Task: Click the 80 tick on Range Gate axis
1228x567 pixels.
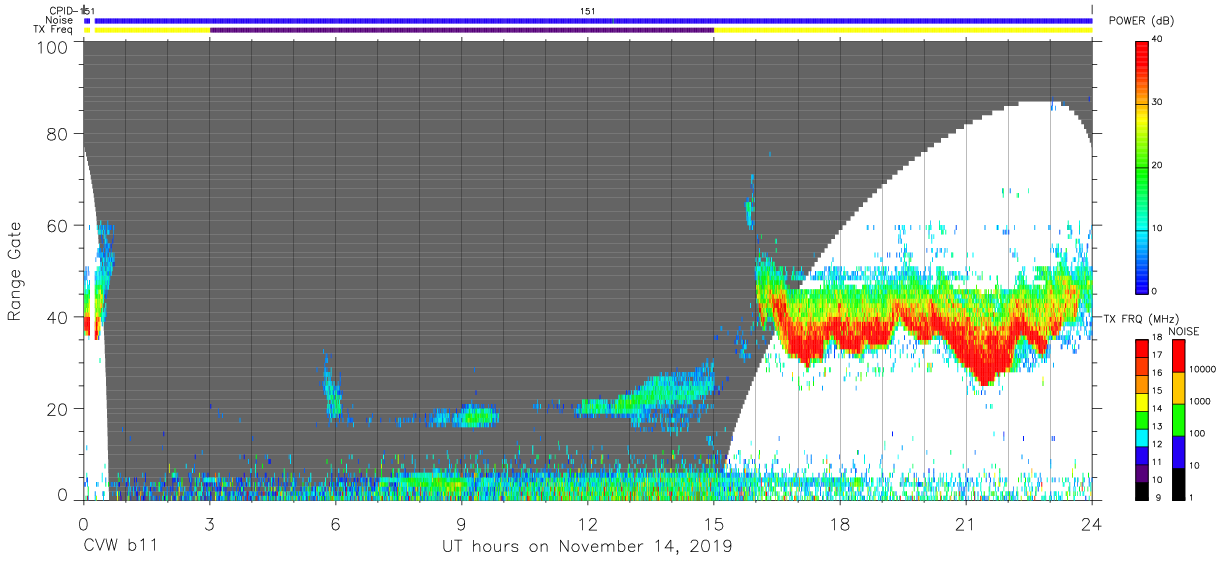Action: [57, 135]
